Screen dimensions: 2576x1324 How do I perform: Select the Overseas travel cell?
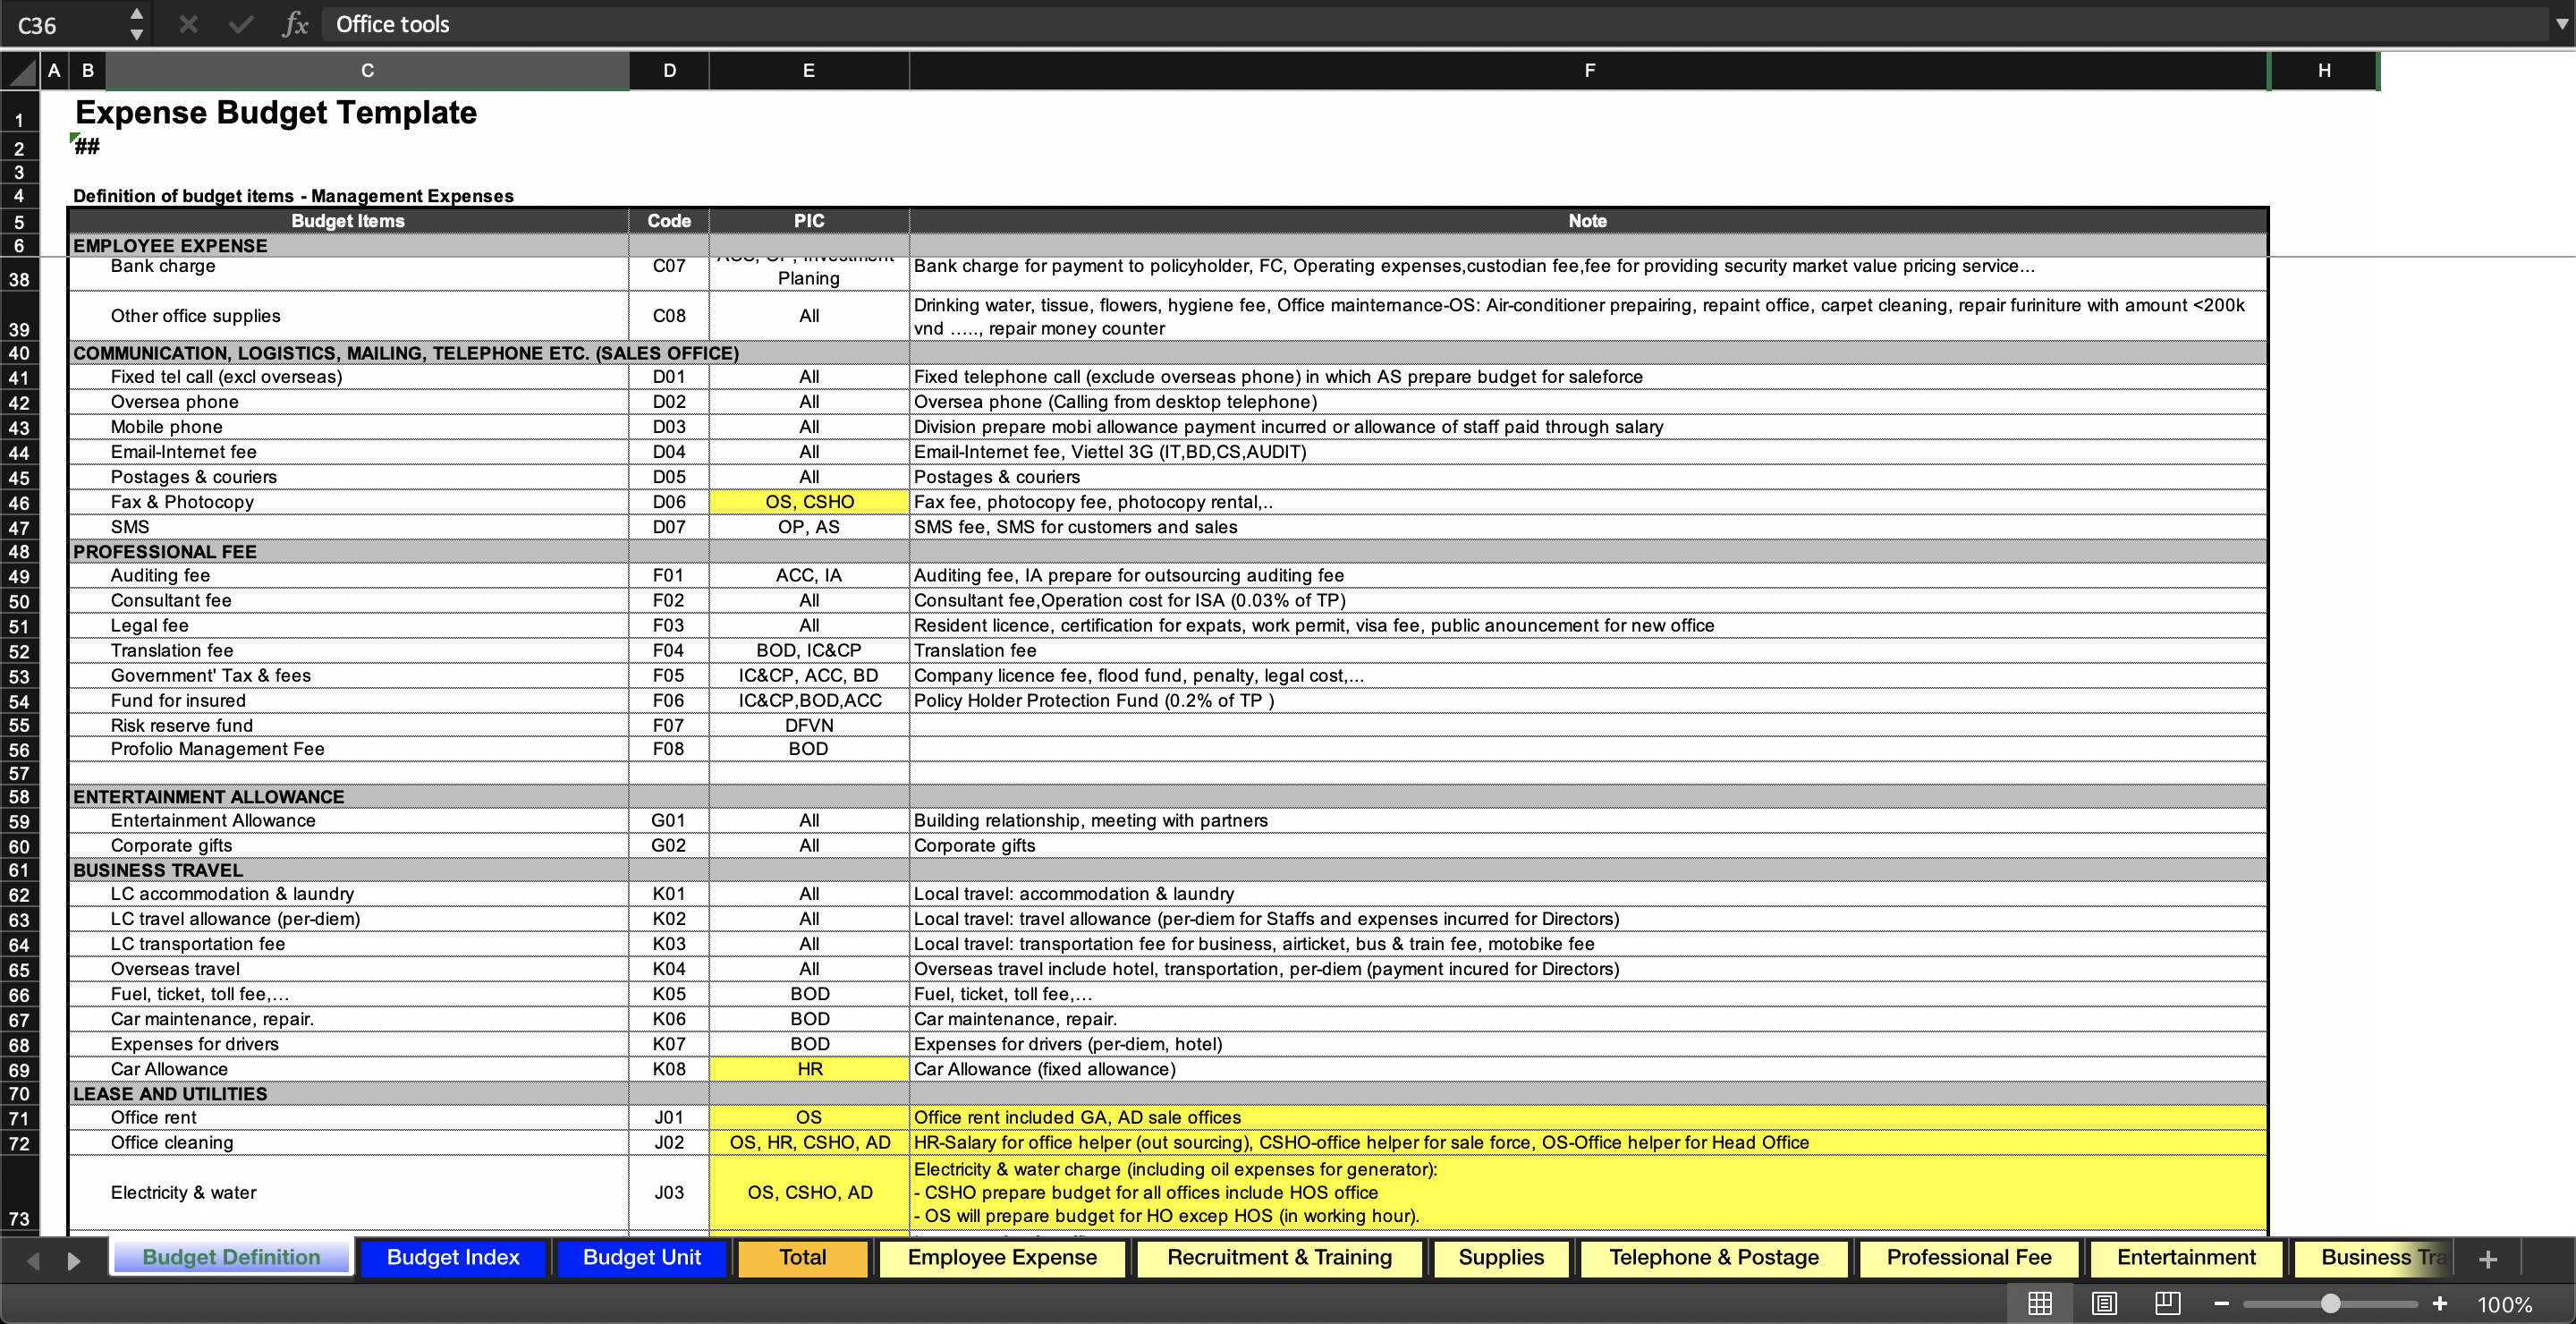coord(348,969)
